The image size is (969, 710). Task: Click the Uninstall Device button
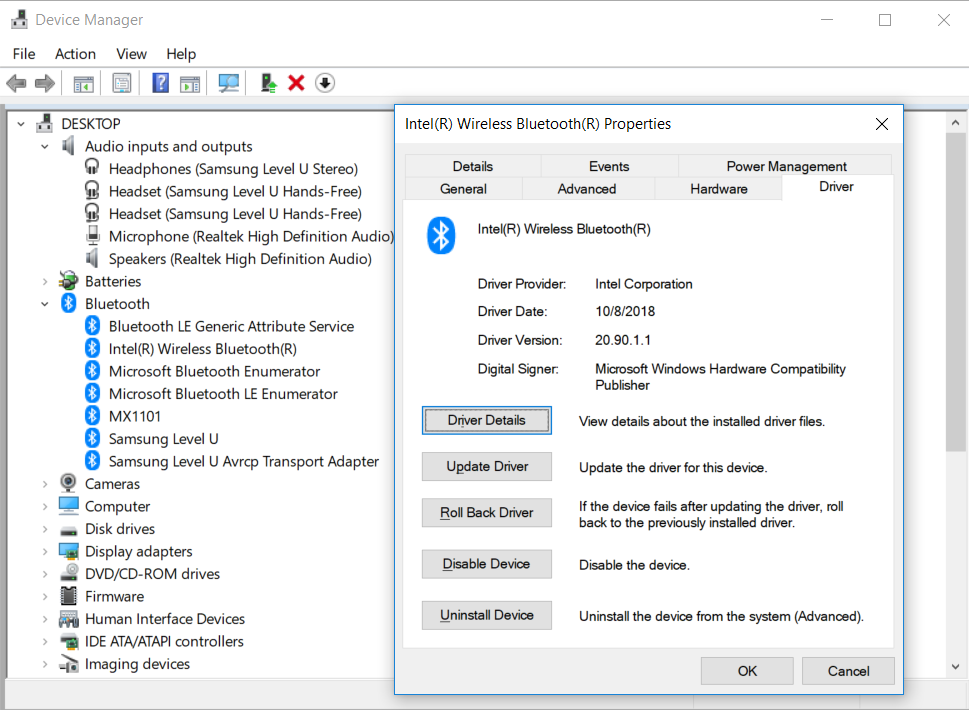tap(487, 615)
